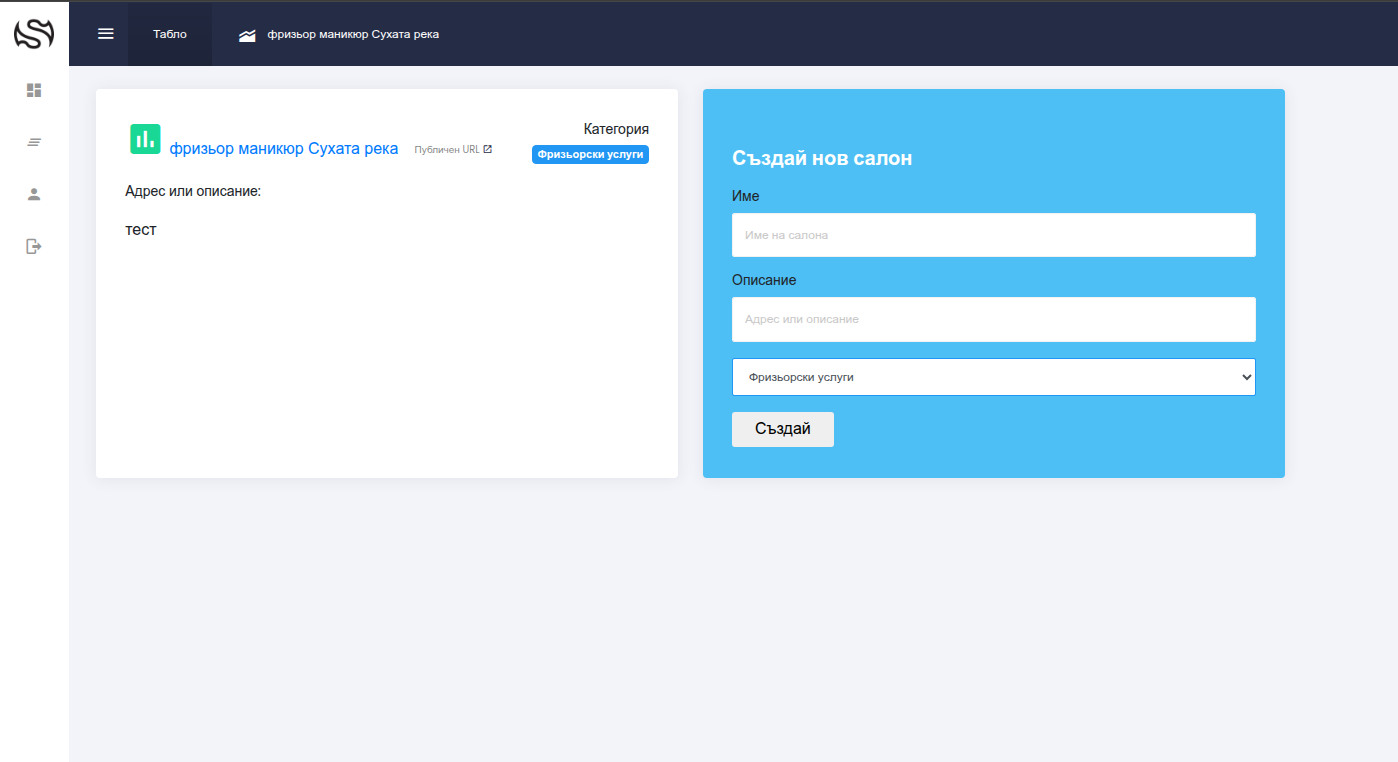Click the тест description text
Screen dimensions: 1398x762
141,230
